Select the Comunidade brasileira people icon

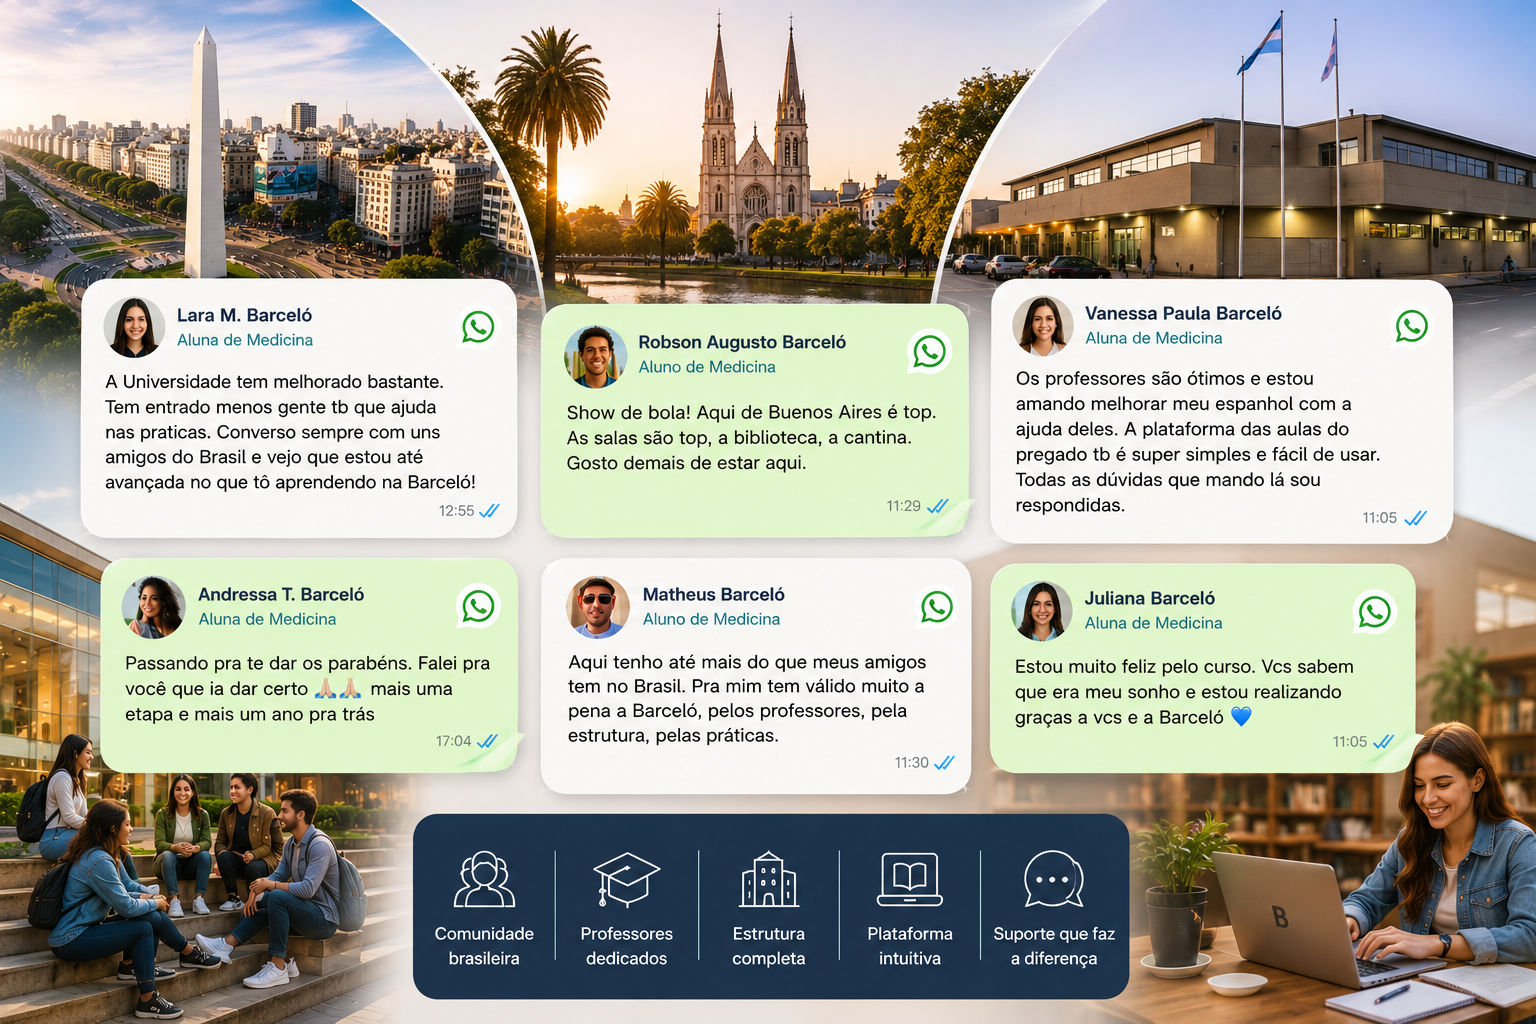[484, 879]
